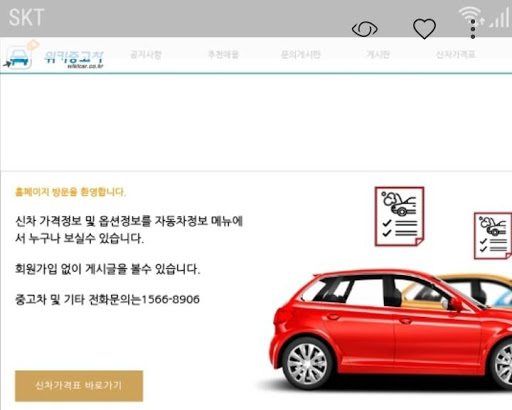
Task: Open the 게시판 menu item
Action: click(378, 54)
